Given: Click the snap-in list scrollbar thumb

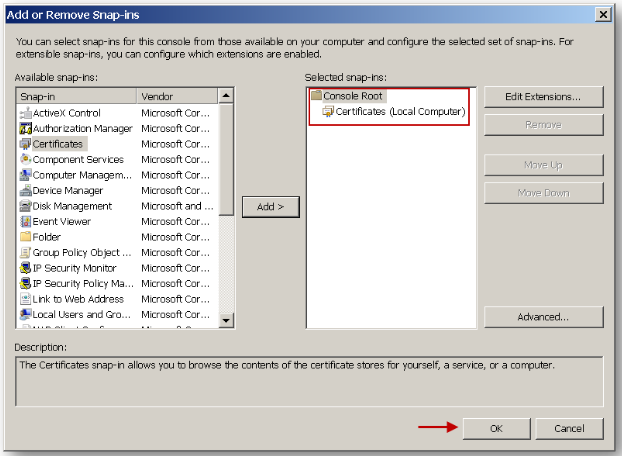Looking at the screenshot, I should click(x=226, y=159).
